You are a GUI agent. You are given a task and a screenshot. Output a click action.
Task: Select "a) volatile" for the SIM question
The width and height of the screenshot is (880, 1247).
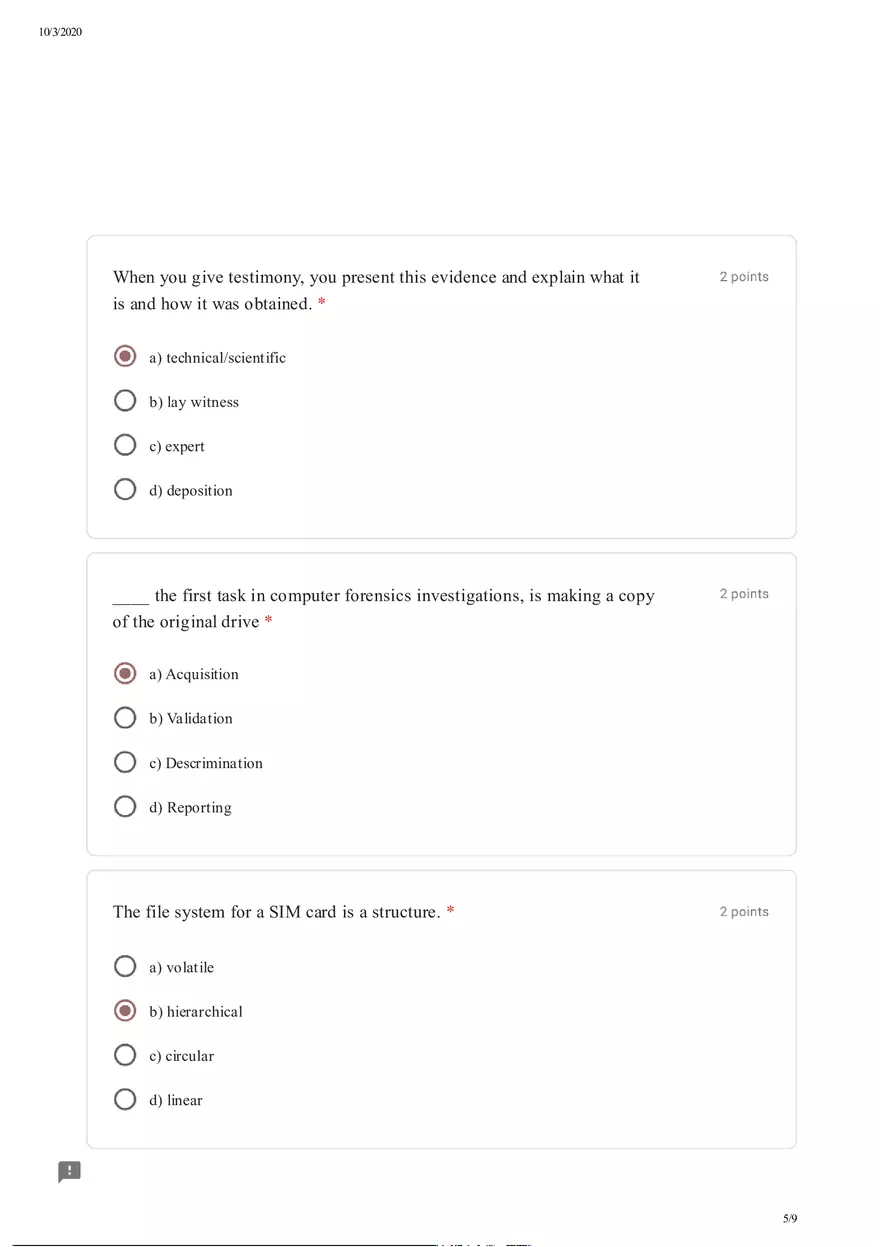[125, 966]
